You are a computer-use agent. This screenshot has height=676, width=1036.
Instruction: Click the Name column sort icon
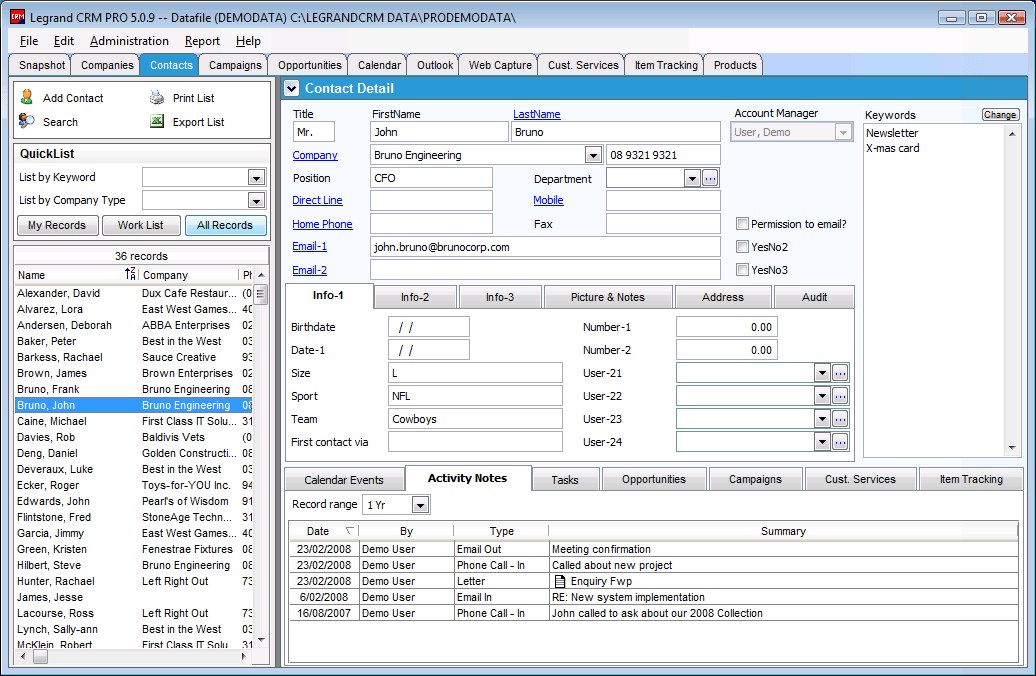130,274
